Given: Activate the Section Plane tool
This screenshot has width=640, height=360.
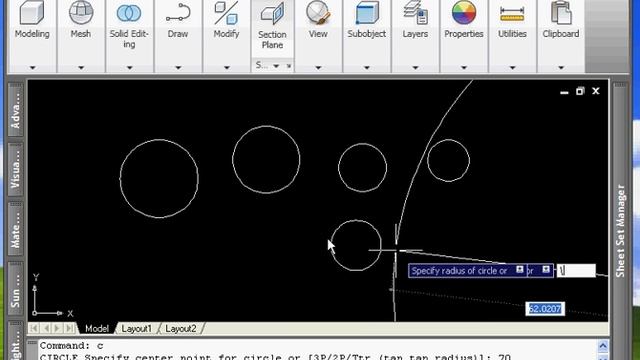Looking at the screenshot, I should pyautogui.click(x=272, y=14).
